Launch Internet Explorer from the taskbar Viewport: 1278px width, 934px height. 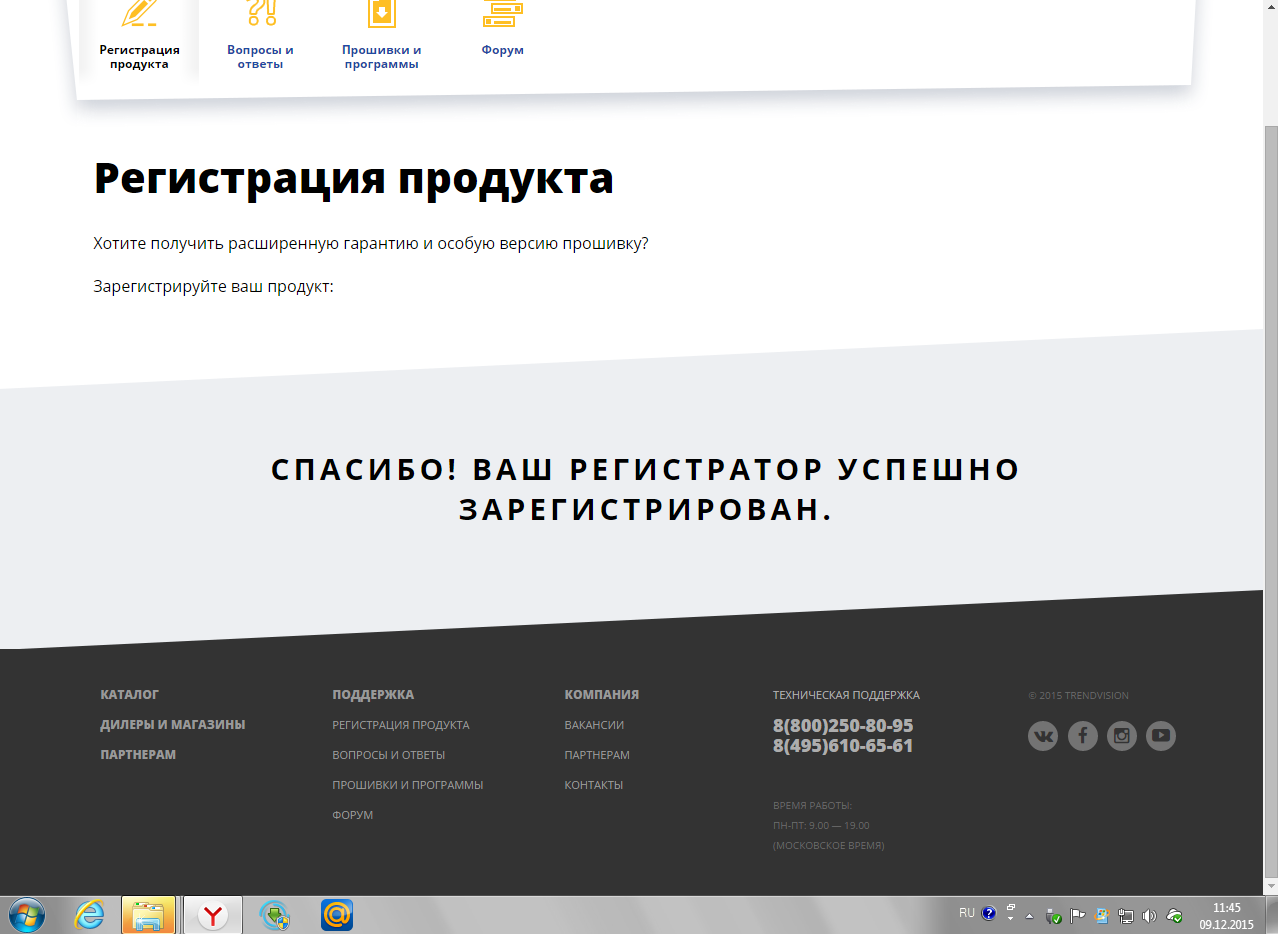point(89,915)
